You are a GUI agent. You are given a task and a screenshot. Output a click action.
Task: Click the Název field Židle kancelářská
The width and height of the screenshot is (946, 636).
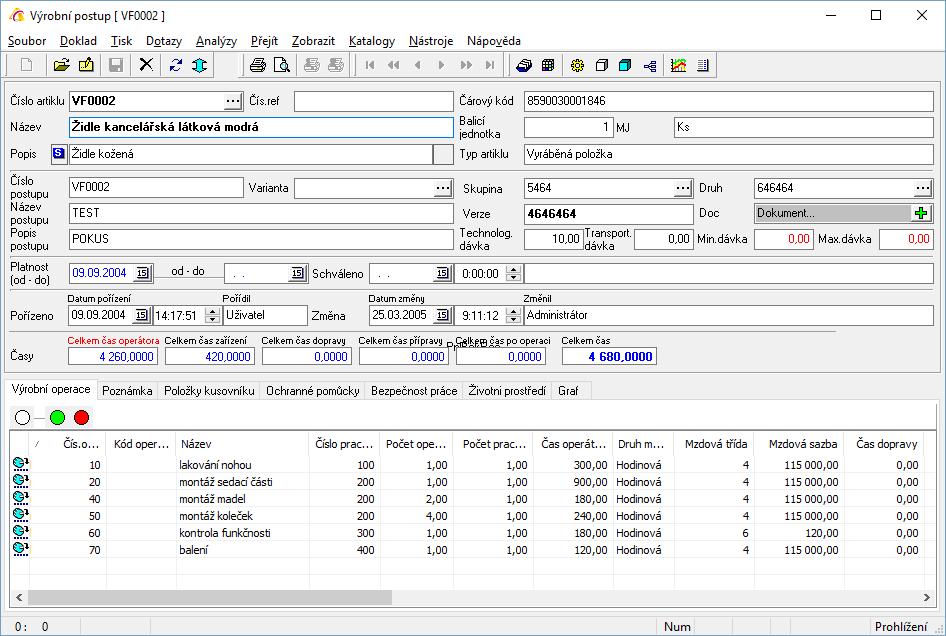tap(261, 127)
